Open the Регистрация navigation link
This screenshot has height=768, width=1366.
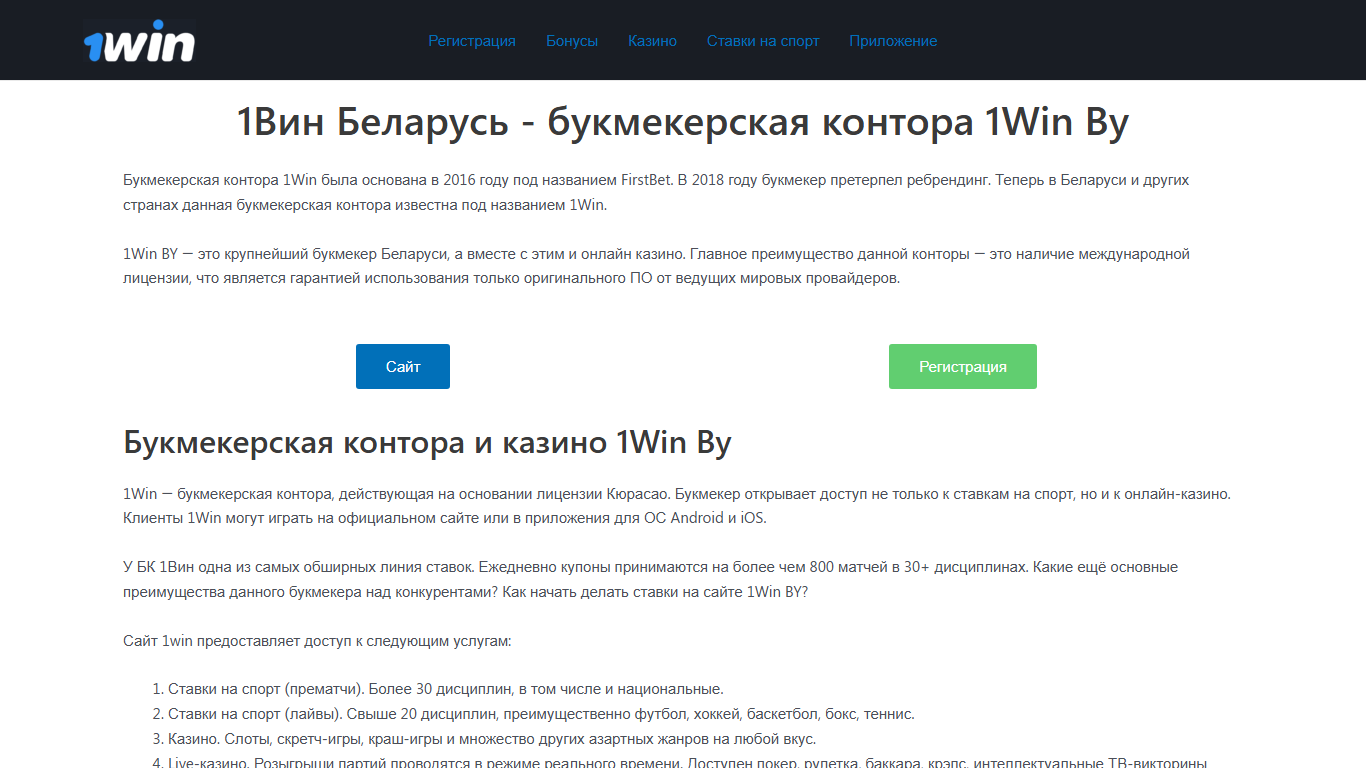coord(472,41)
